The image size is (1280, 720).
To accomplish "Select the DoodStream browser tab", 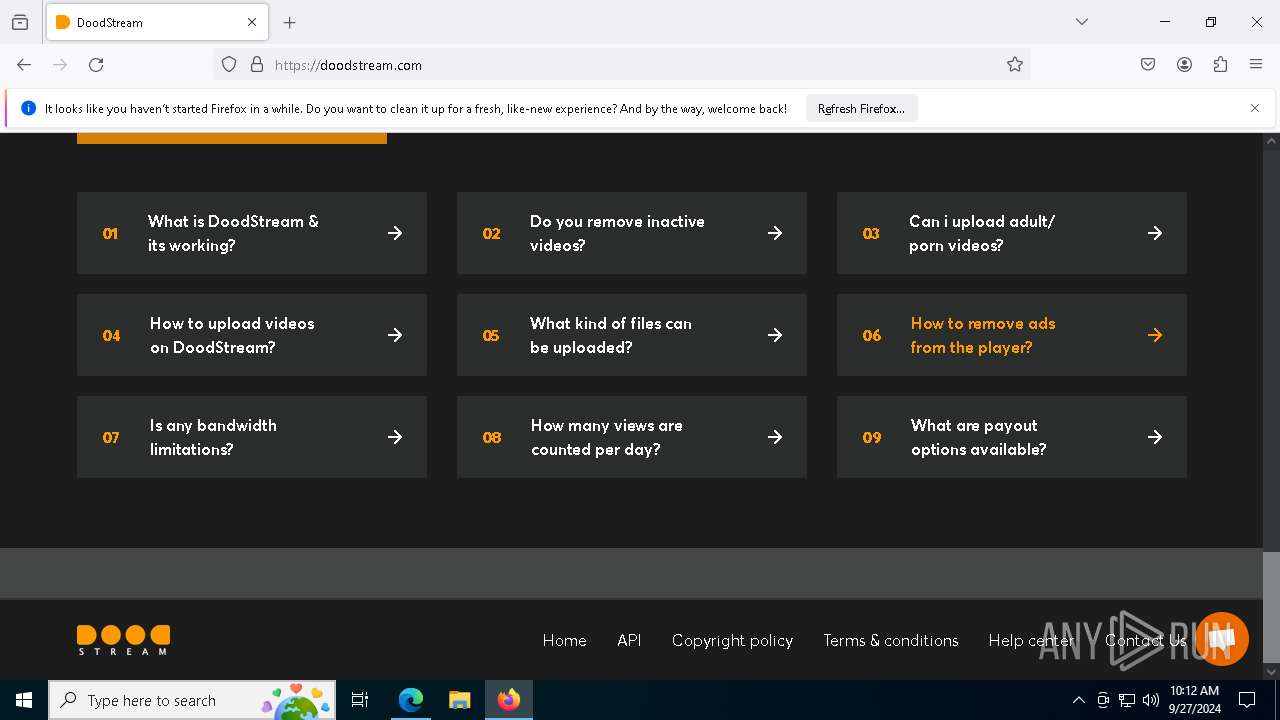I will coord(157,22).
